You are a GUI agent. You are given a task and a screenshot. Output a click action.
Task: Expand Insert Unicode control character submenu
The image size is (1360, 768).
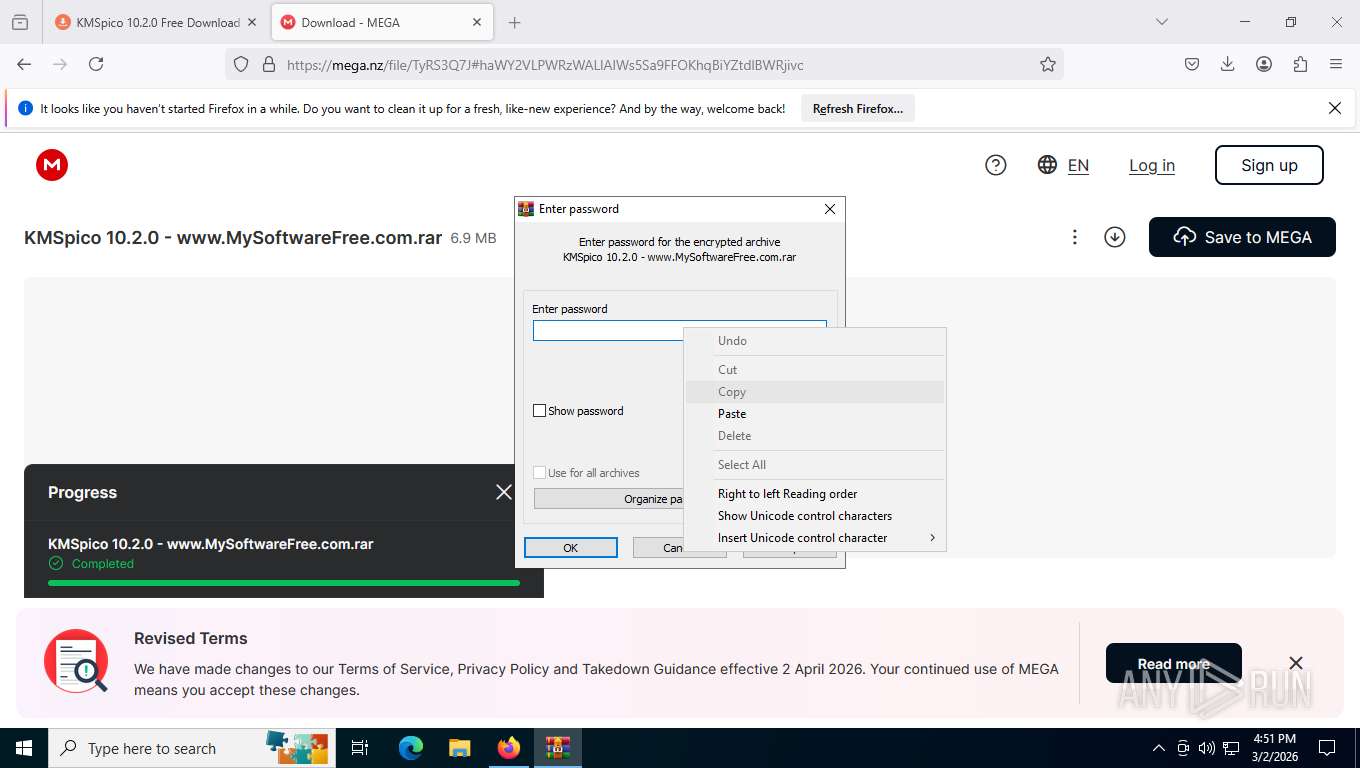point(815,538)
